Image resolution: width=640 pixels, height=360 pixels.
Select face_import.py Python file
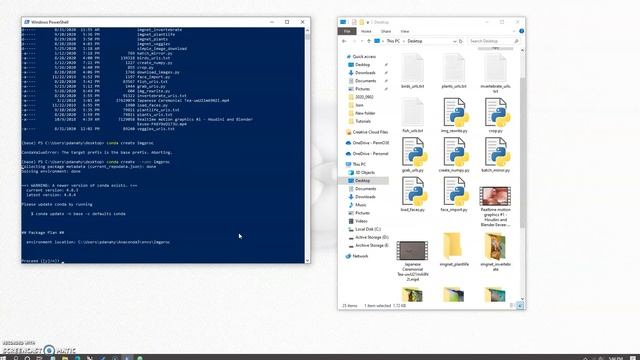454,194
